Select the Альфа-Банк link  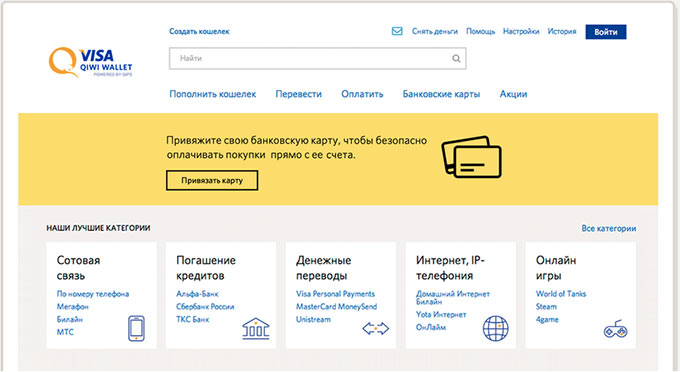(197, 294)
